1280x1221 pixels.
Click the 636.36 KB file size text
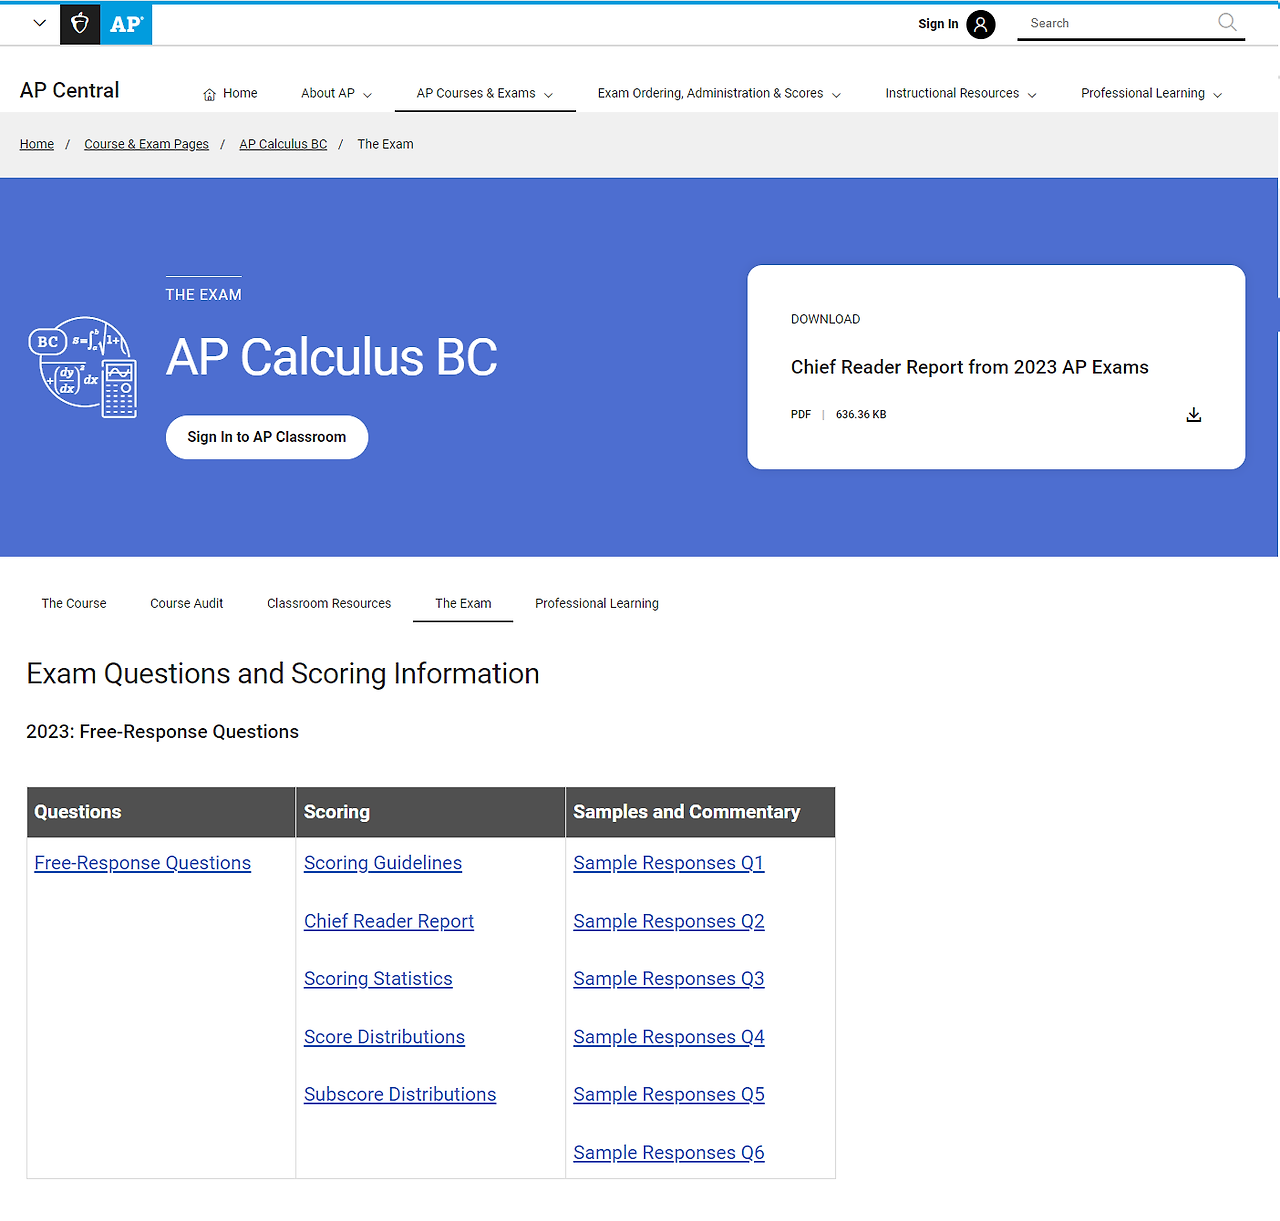pos(861,414)
